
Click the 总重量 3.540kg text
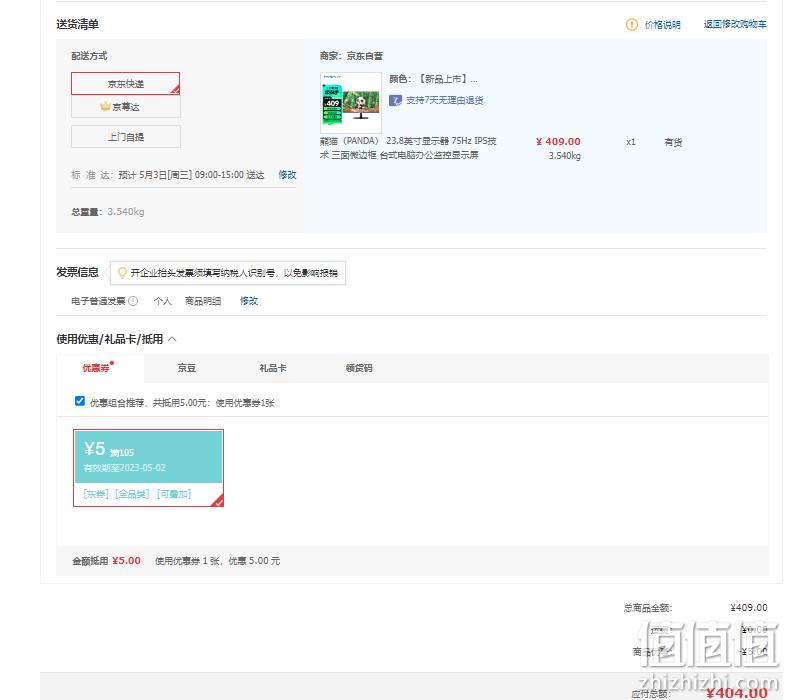tap(108, 212)
